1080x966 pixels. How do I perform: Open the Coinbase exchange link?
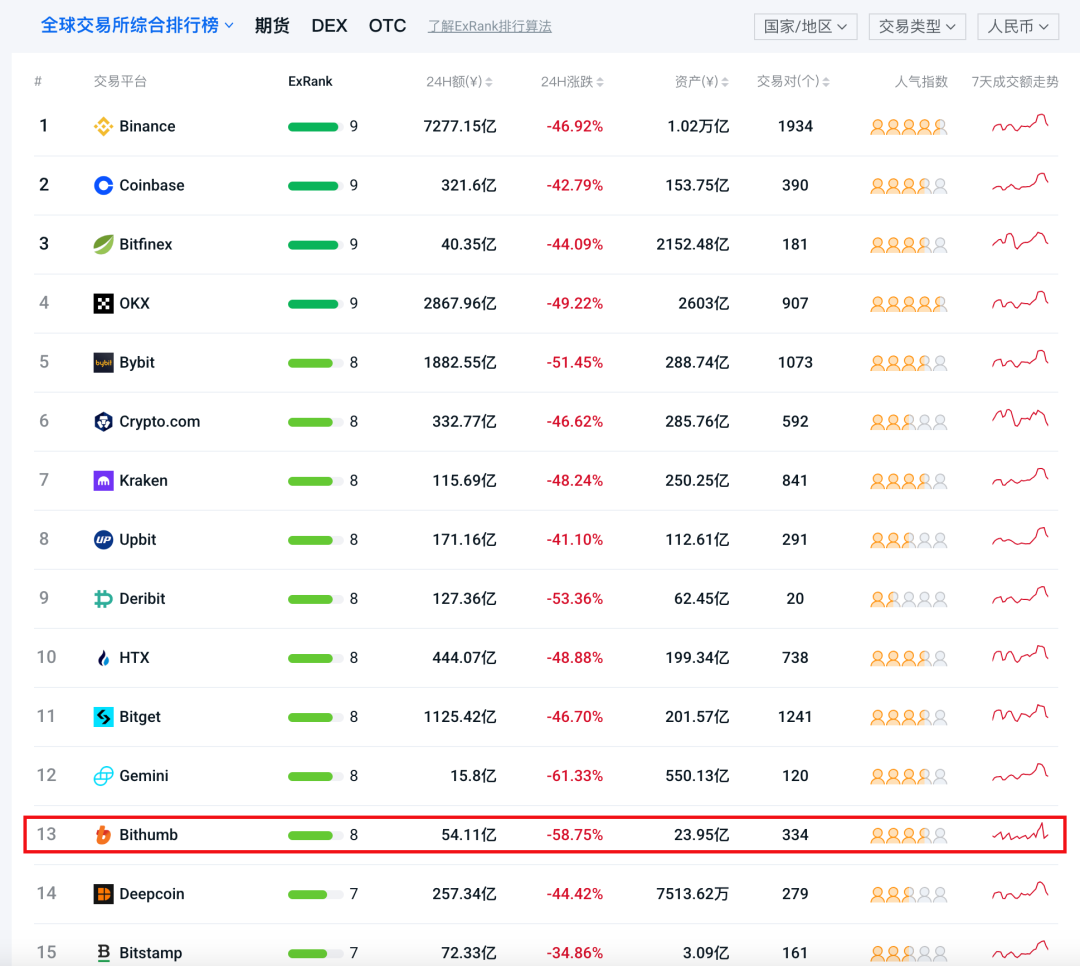(152, 185)
